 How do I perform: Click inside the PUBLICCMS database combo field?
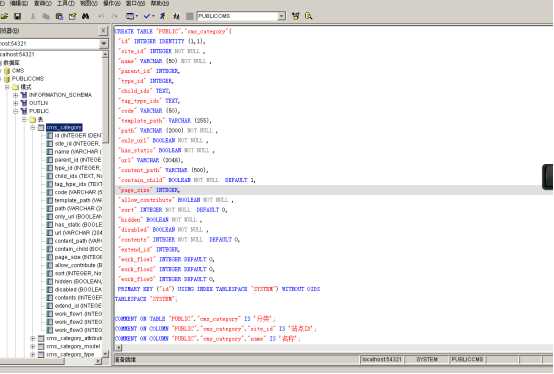[x=237, y=16]
